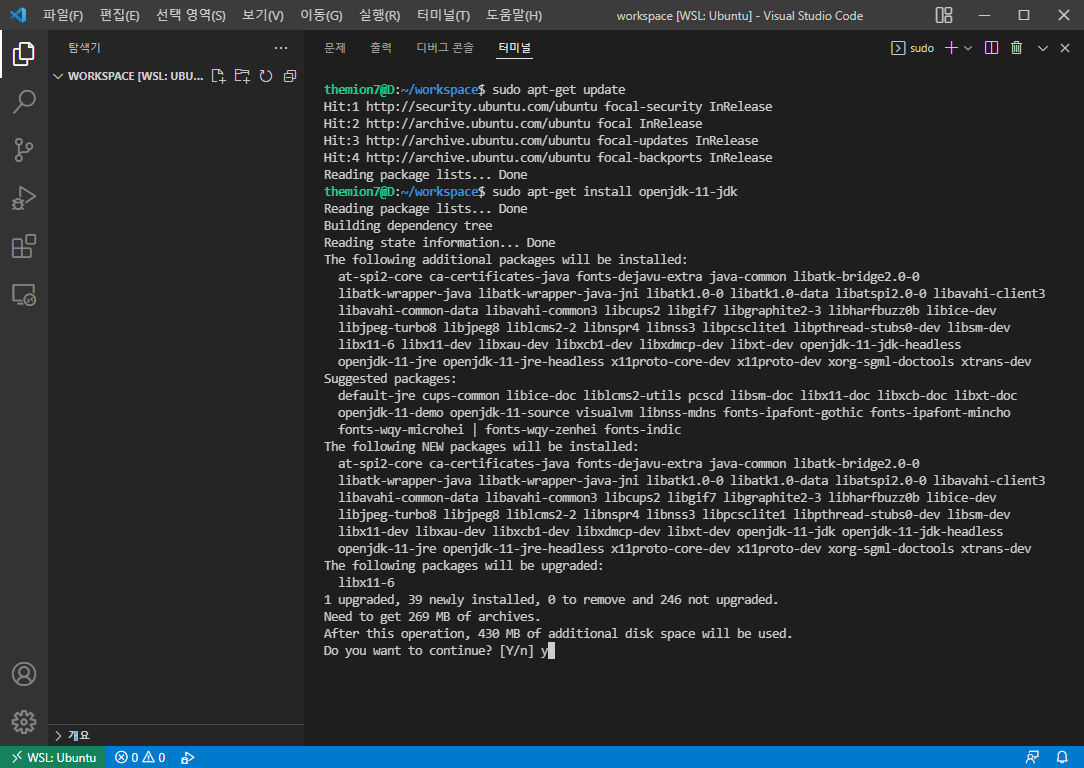Click '1 upgraded, 39 newly installed' line
Image resolution: width=1084 pixels, height=768 pixels.
551,600
